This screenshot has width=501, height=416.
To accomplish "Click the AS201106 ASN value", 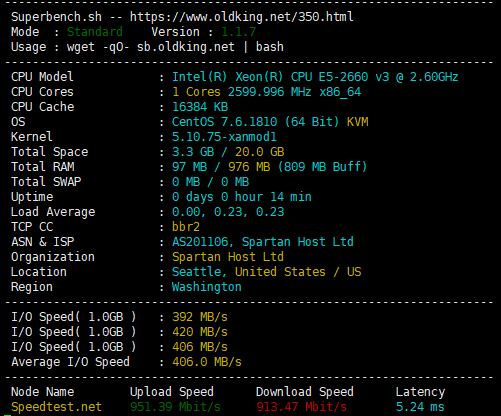I will [x=200, y=242].
